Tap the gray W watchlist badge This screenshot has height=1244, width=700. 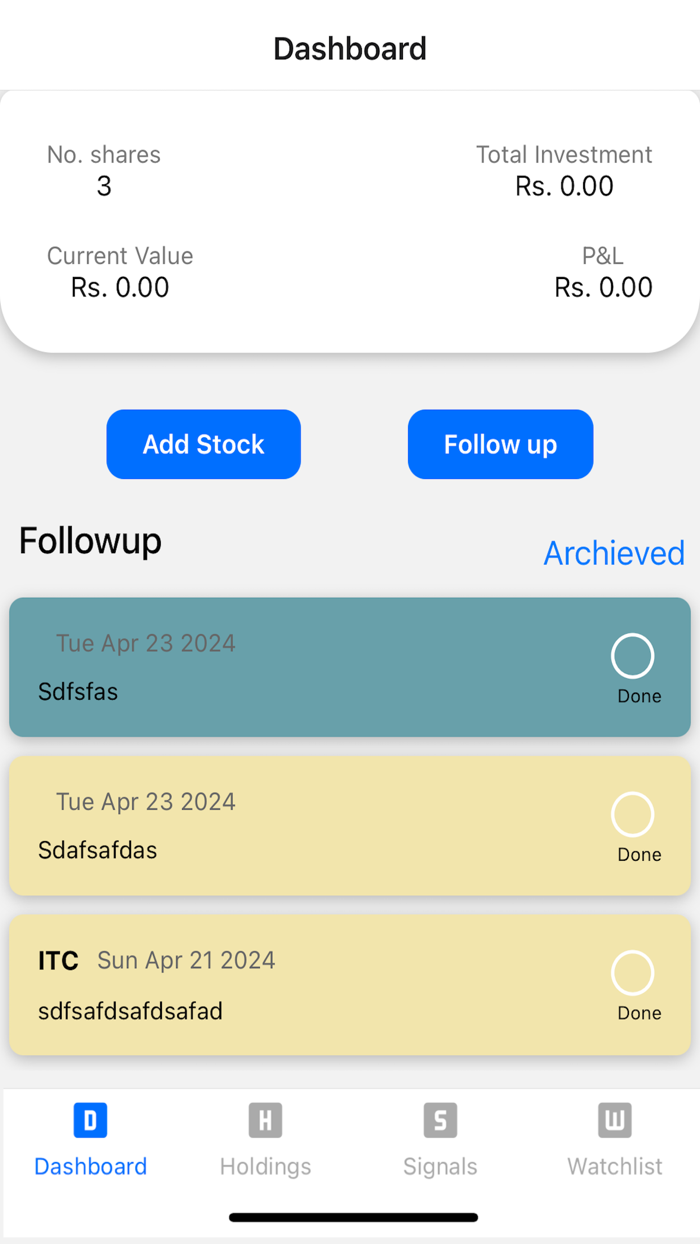(x=614, y=1120)
